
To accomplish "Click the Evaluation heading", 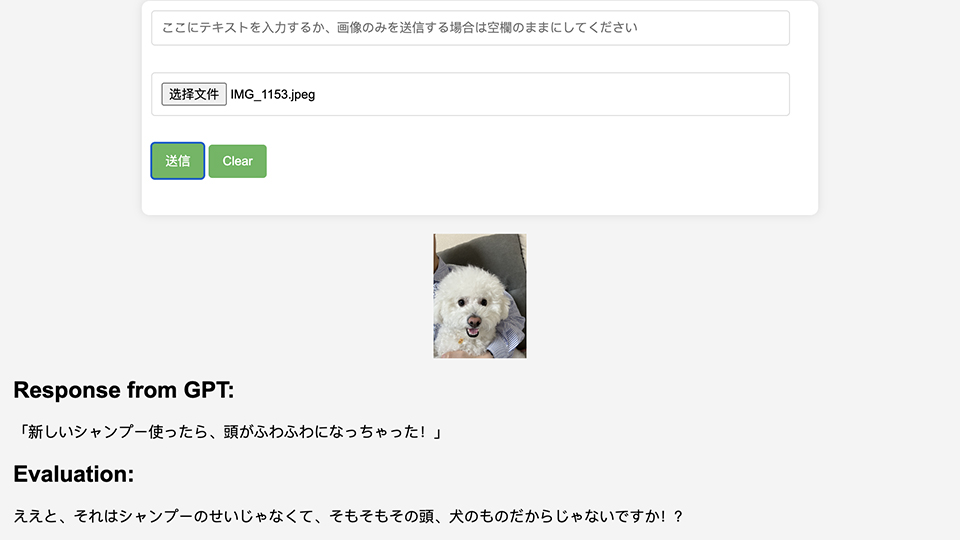I will pos(73,474).
